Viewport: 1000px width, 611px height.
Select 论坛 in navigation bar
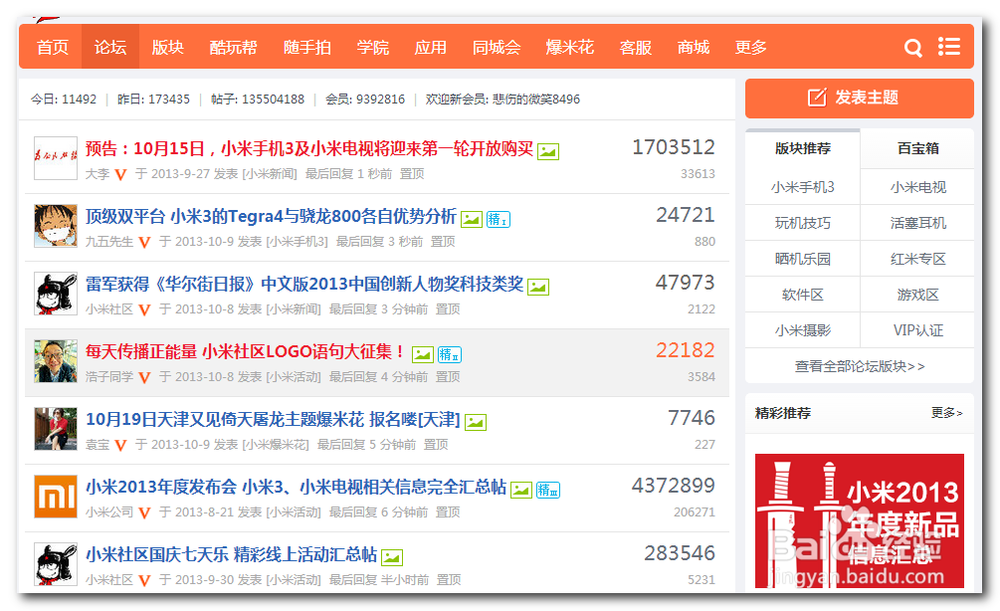coord(110,47)
